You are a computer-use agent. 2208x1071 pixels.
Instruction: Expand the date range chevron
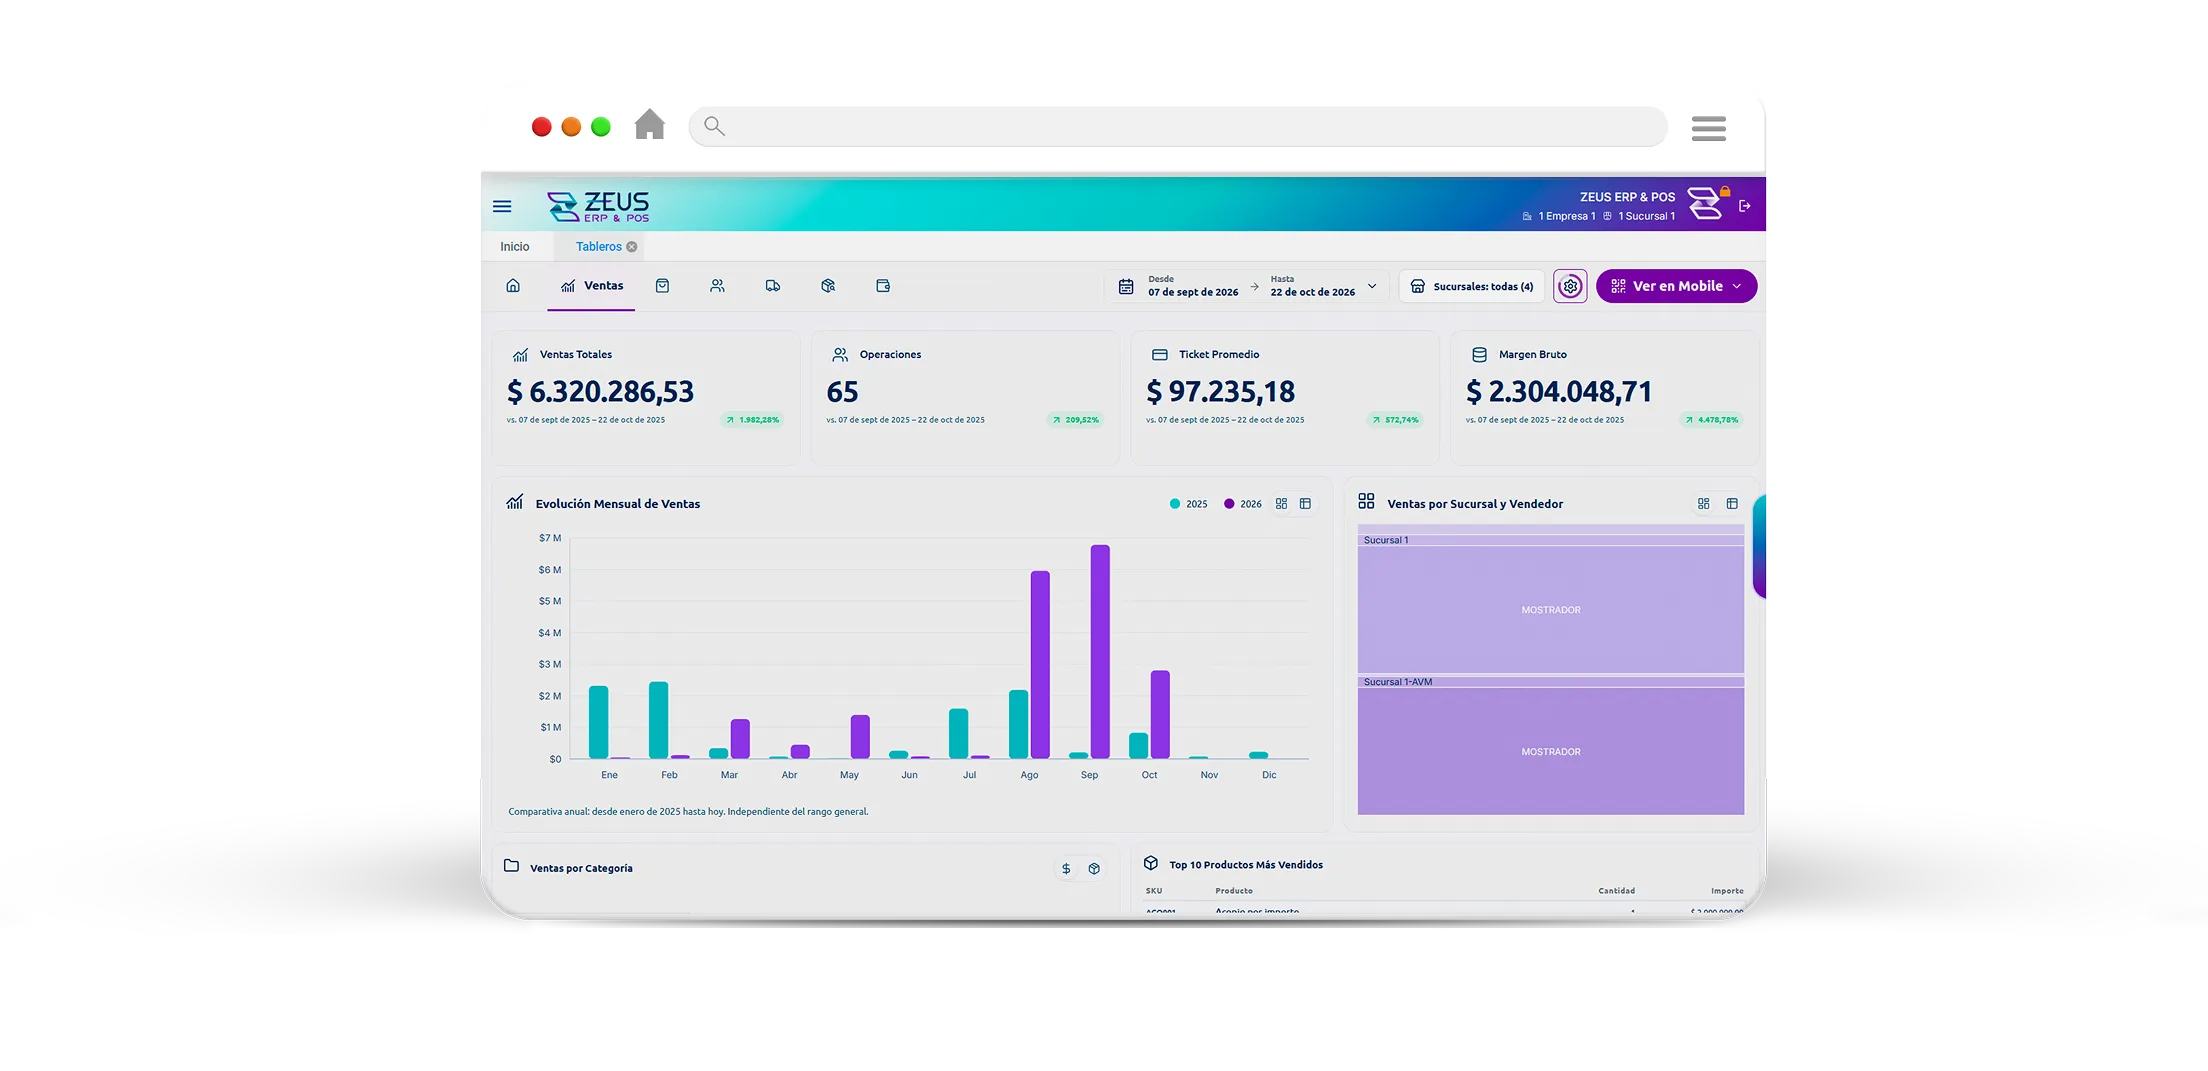click(x=1372, y=286)
